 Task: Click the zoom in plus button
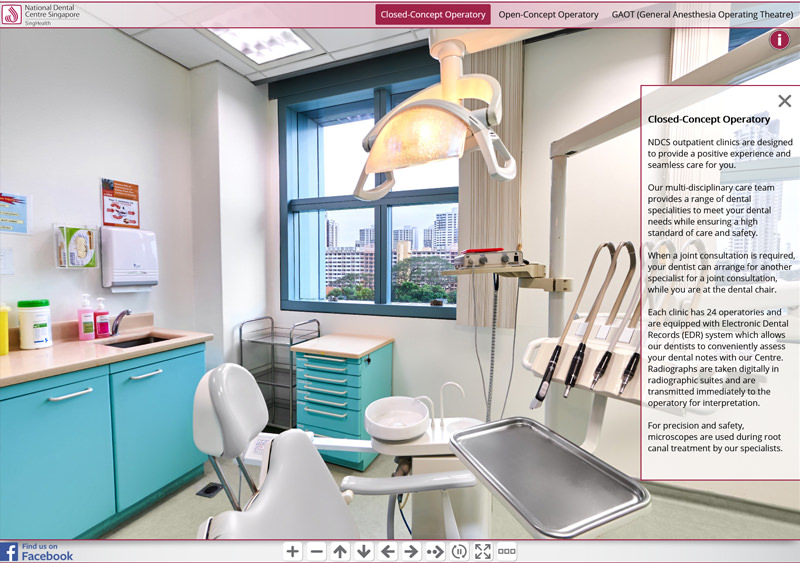pyautogui.click(x=292, y=551)
